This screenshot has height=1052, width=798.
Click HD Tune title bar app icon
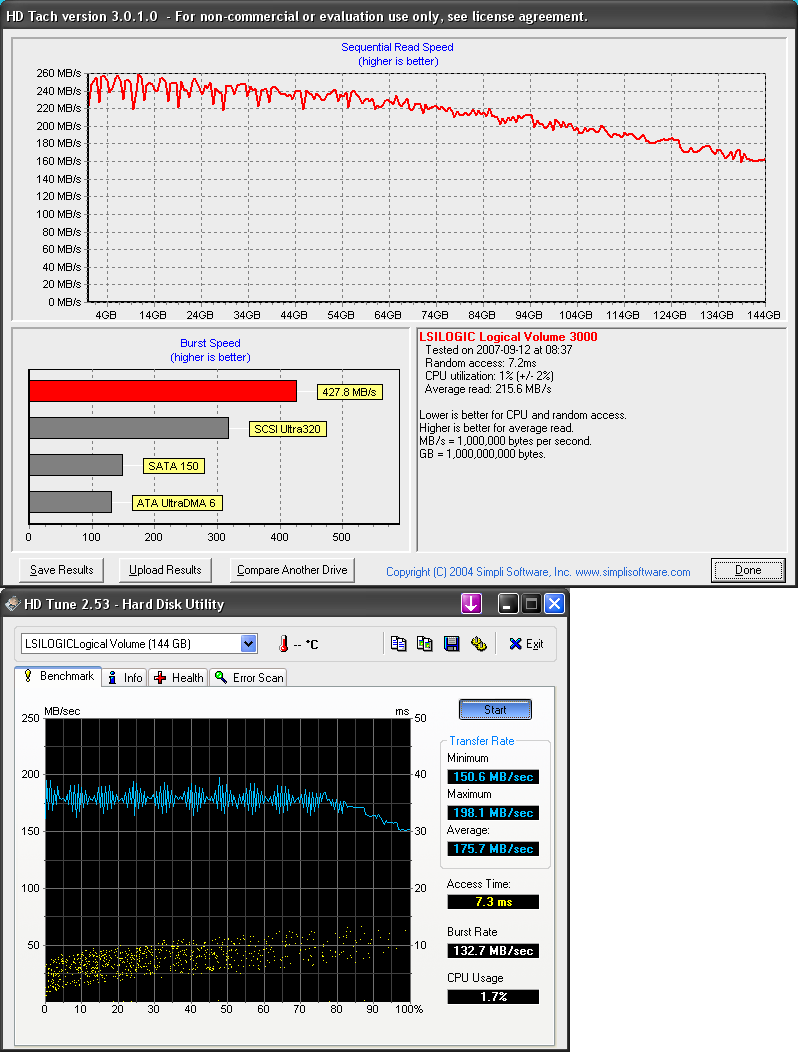click(x=12, y=604)
